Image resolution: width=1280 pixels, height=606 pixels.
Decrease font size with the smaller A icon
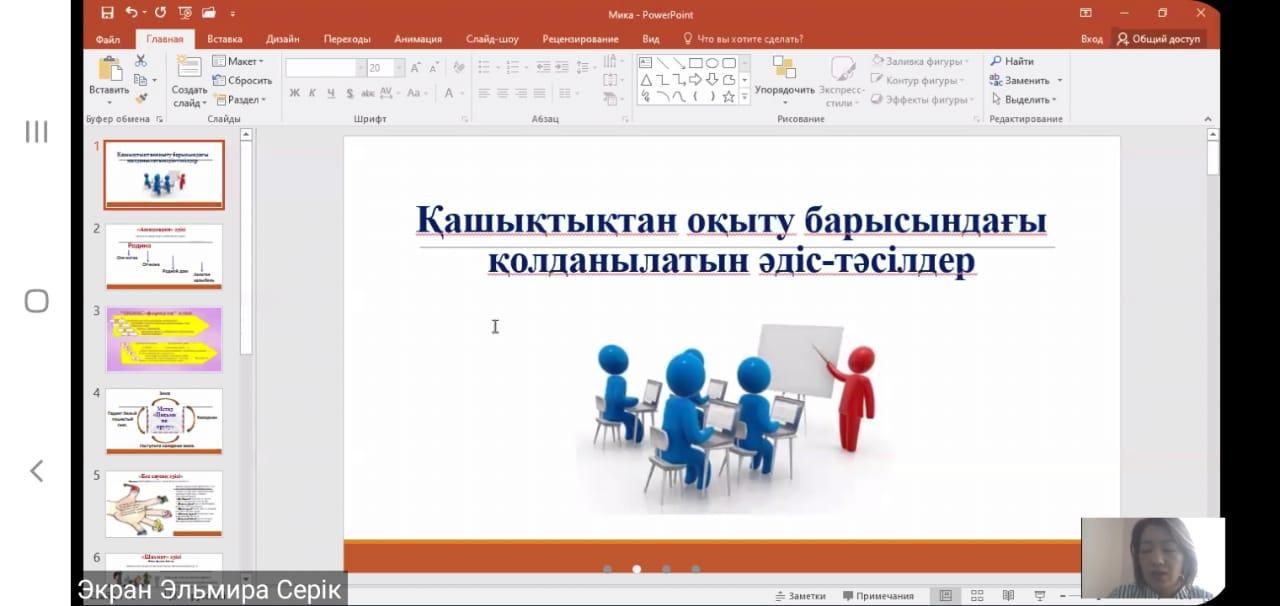435,68
